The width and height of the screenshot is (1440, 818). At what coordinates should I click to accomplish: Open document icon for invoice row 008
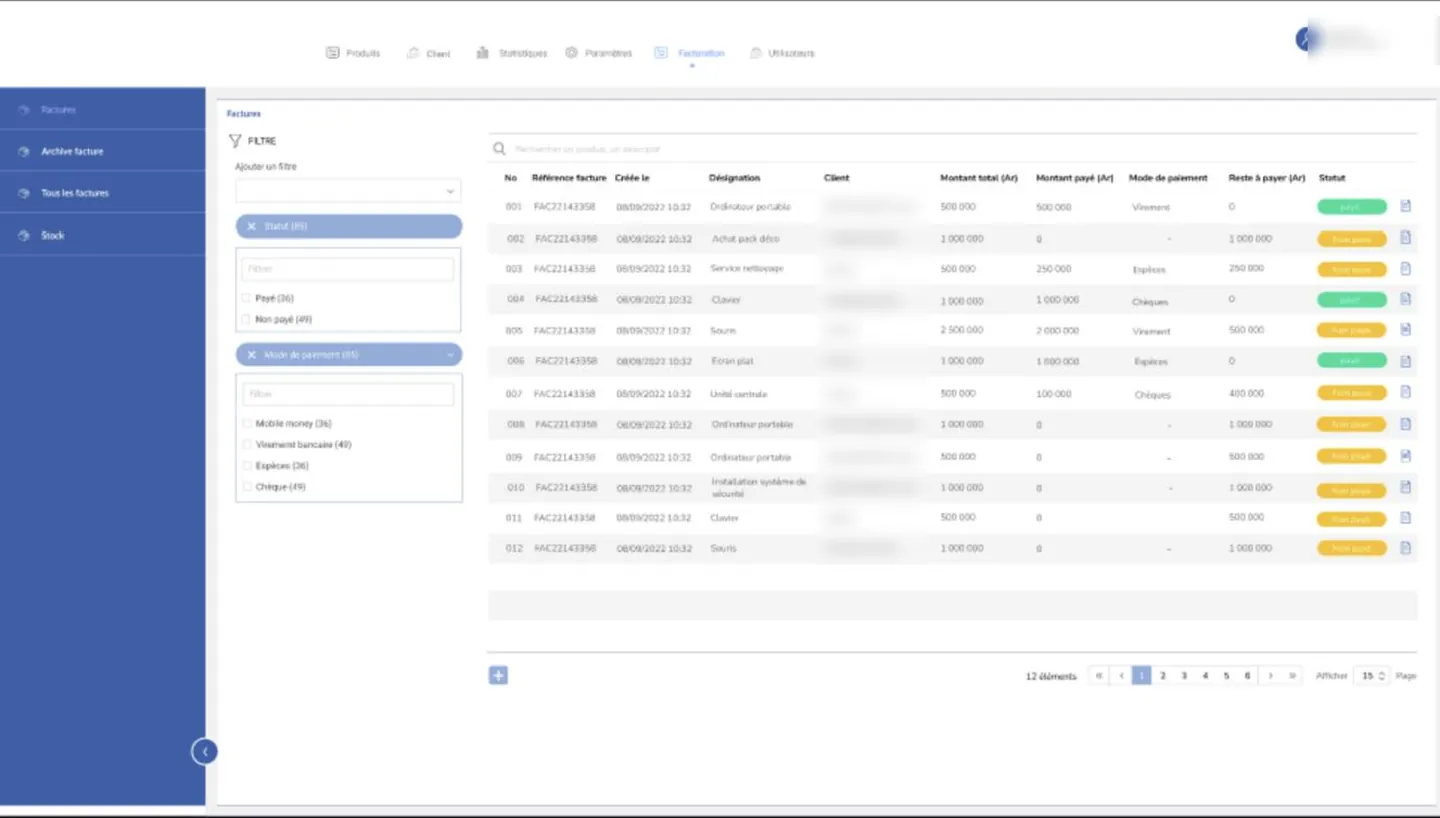[x=1405, y=424]
